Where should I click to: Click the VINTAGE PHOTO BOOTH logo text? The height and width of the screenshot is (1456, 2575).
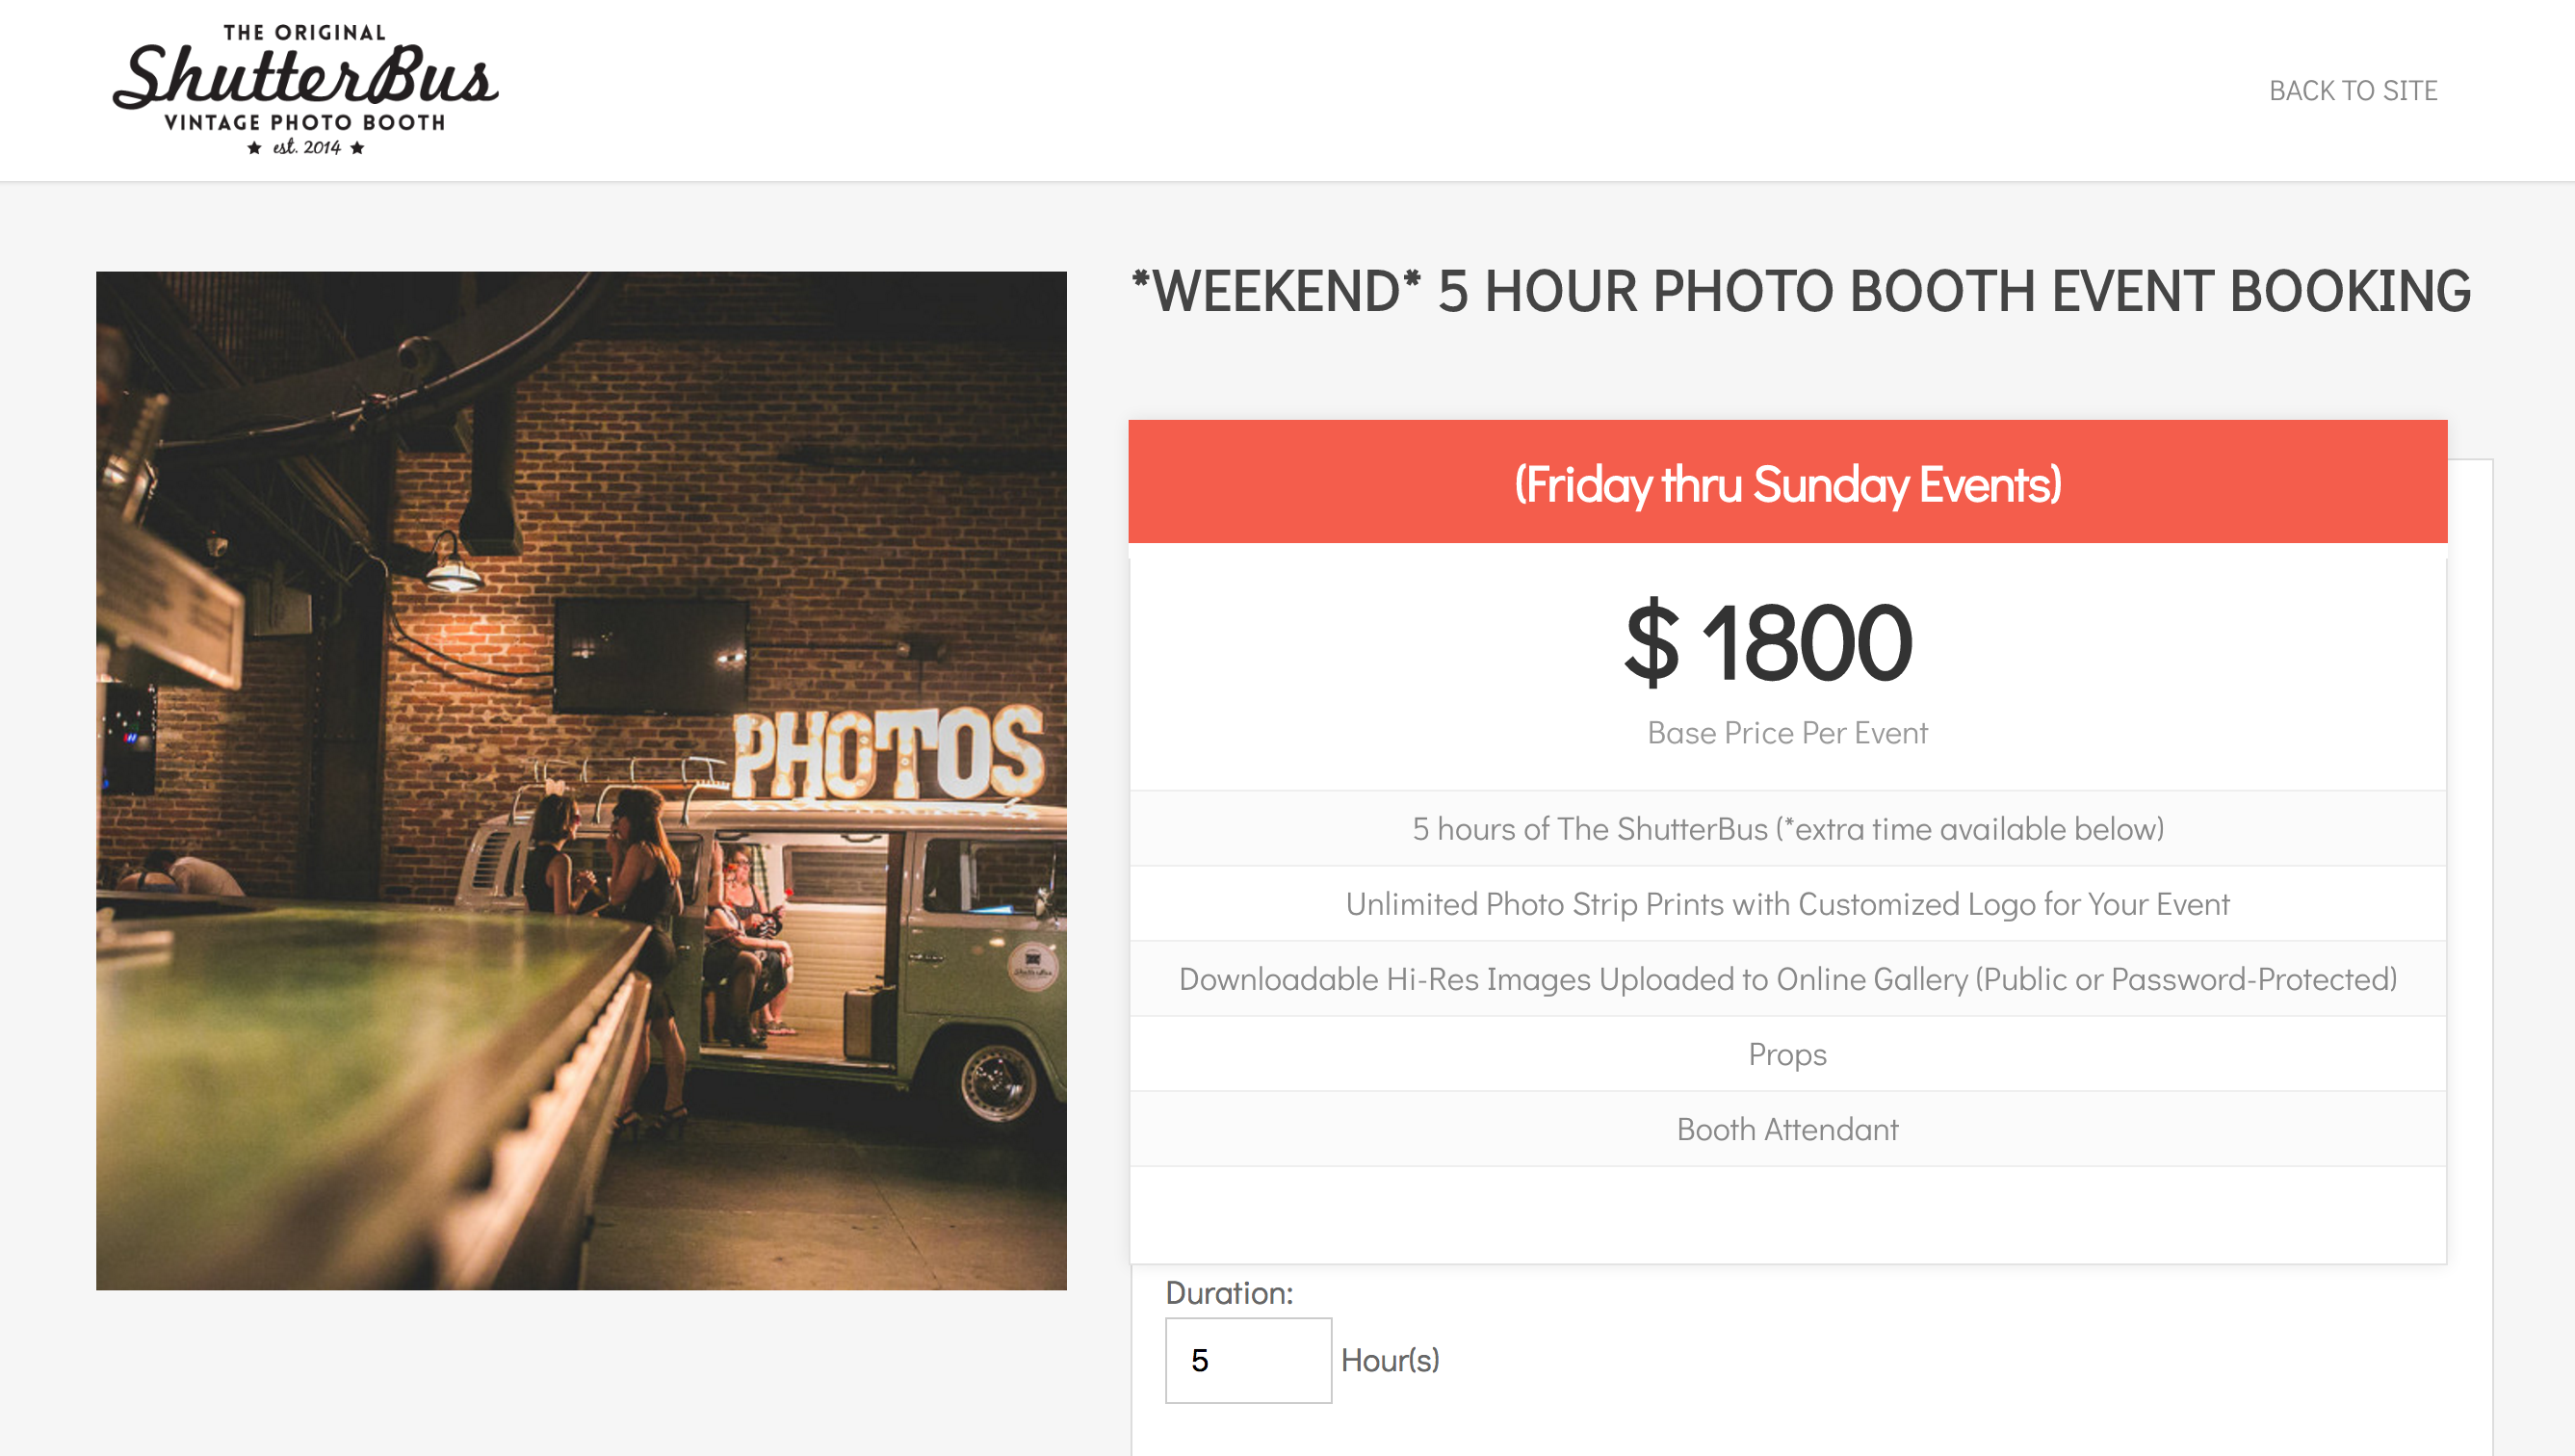305,122
